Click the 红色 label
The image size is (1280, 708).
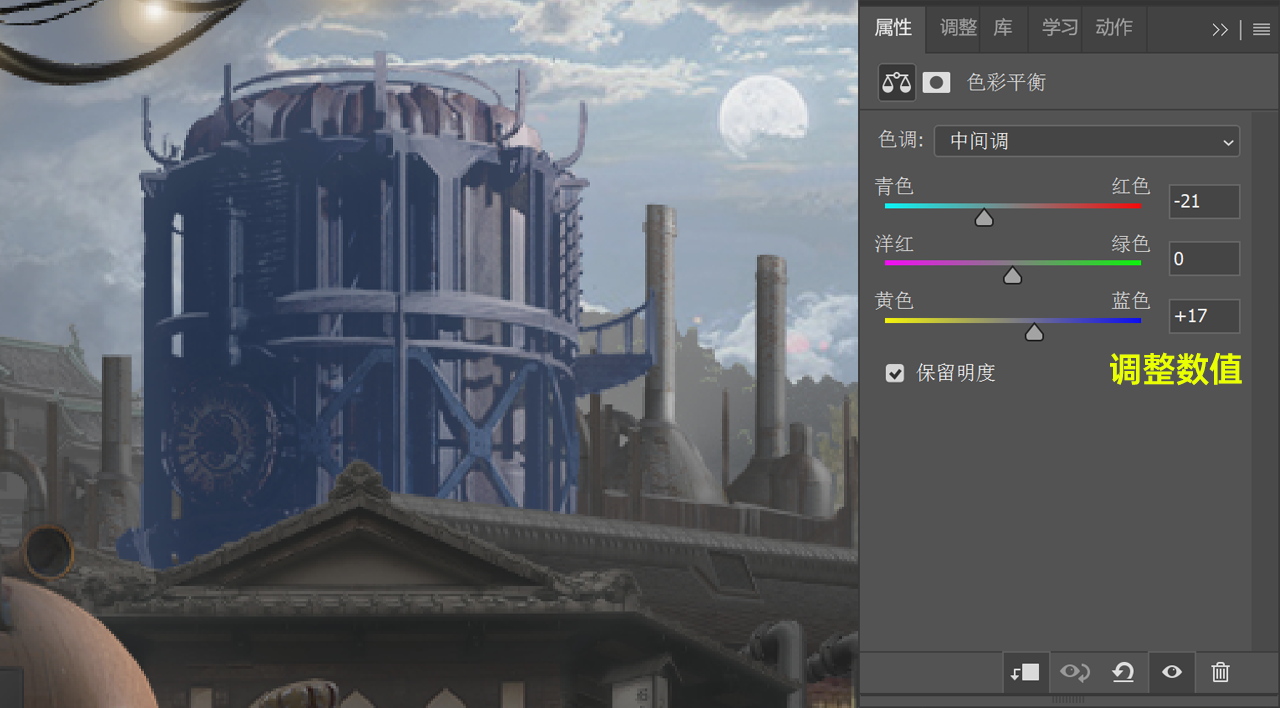pyautogui.click(x=1131, y=187)
